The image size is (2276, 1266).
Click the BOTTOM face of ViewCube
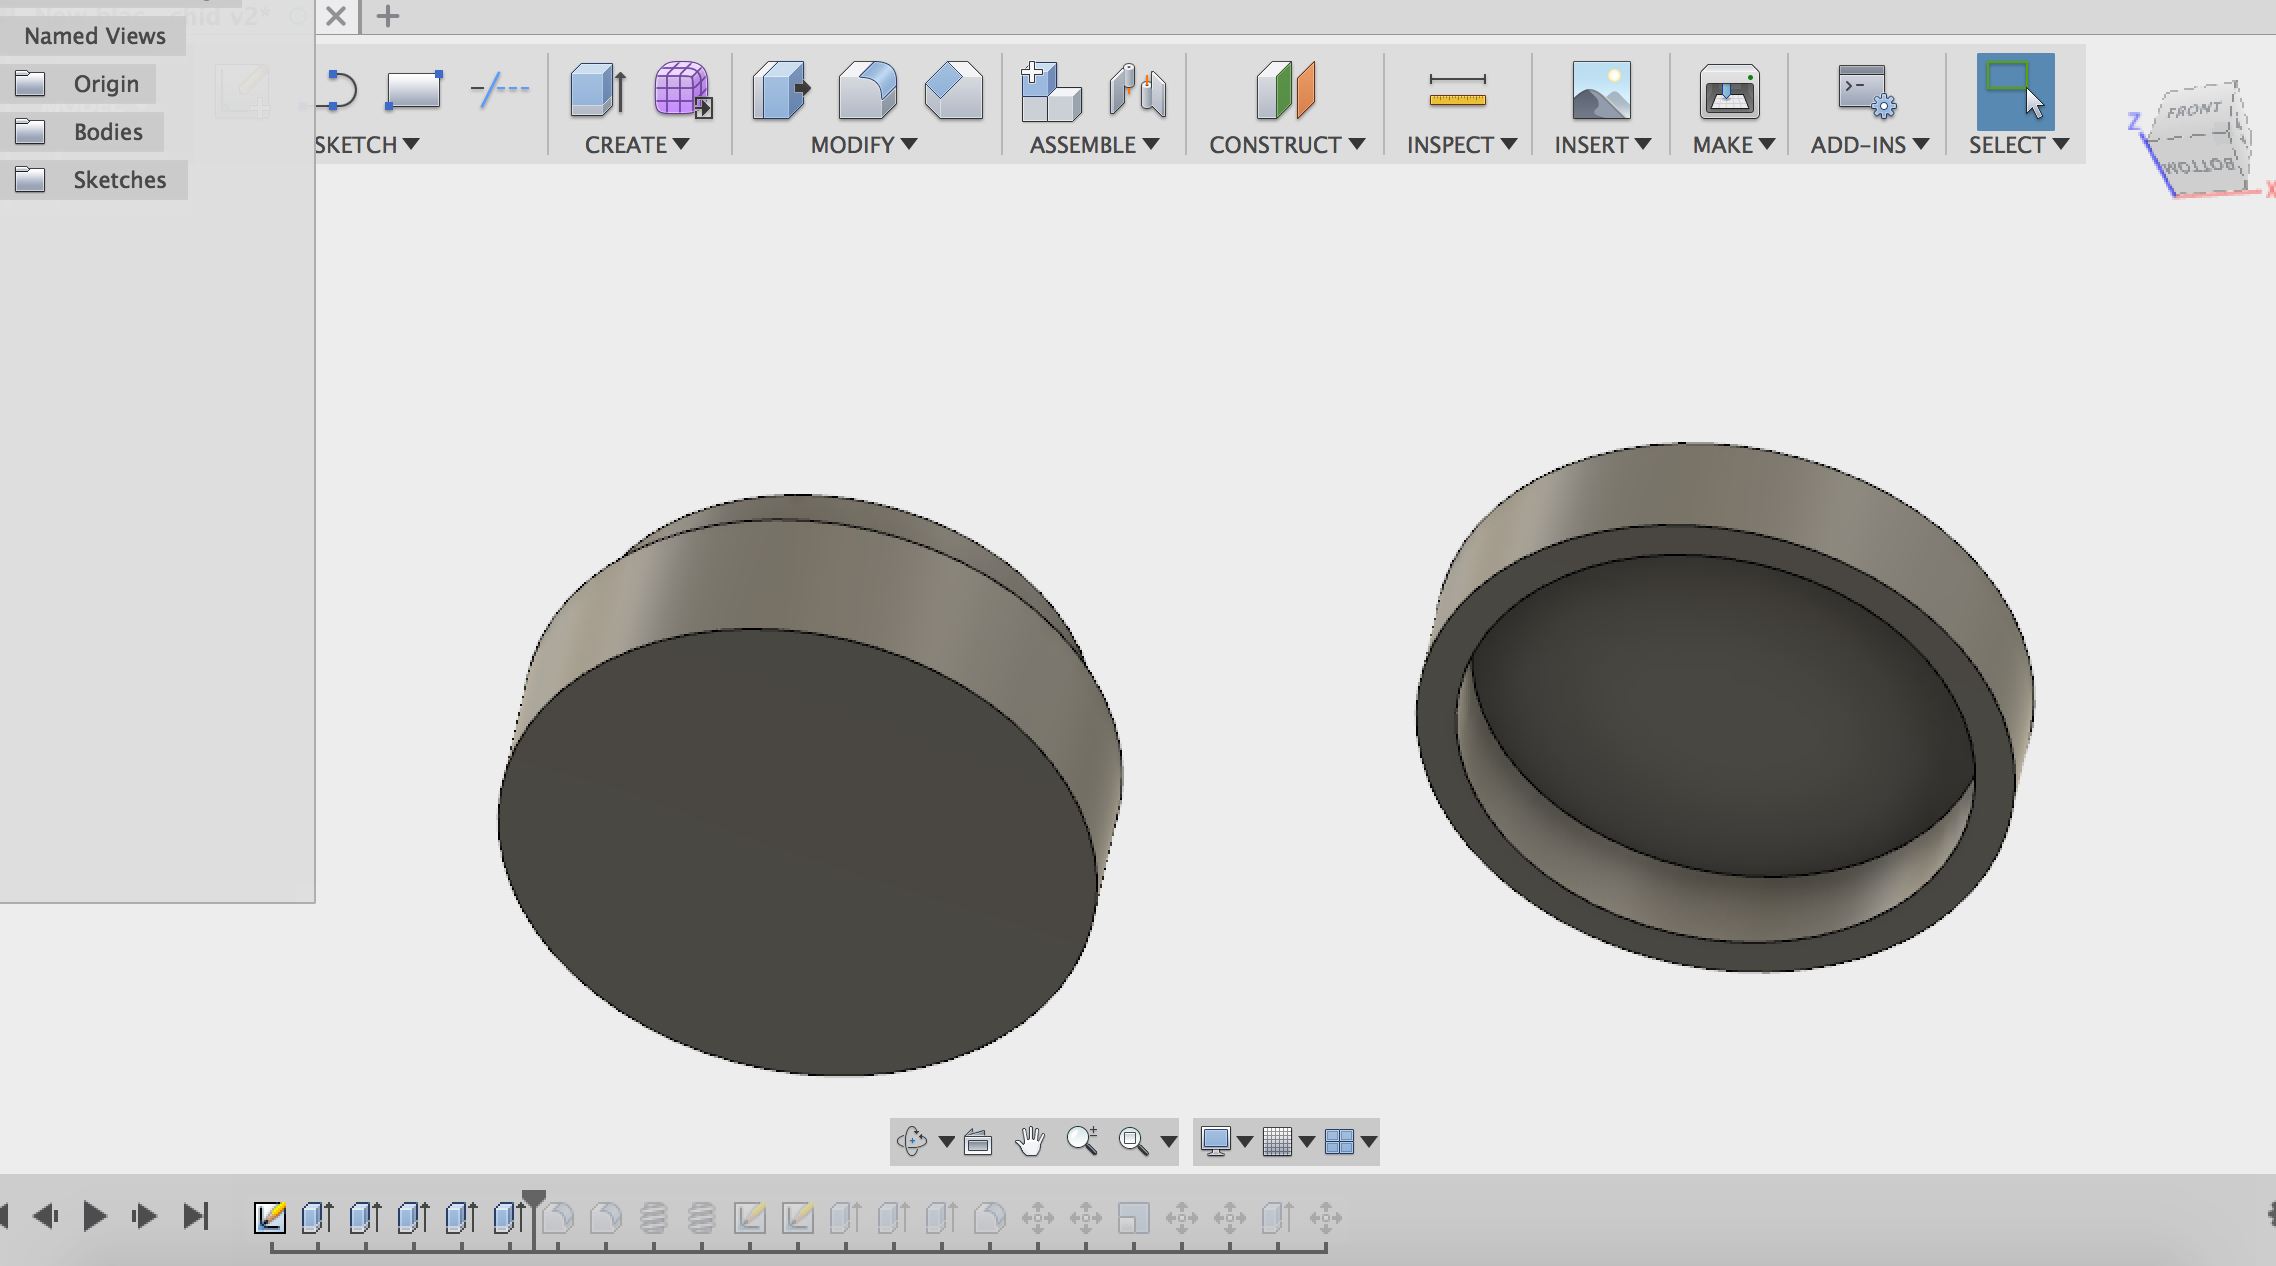point(2199,165)
